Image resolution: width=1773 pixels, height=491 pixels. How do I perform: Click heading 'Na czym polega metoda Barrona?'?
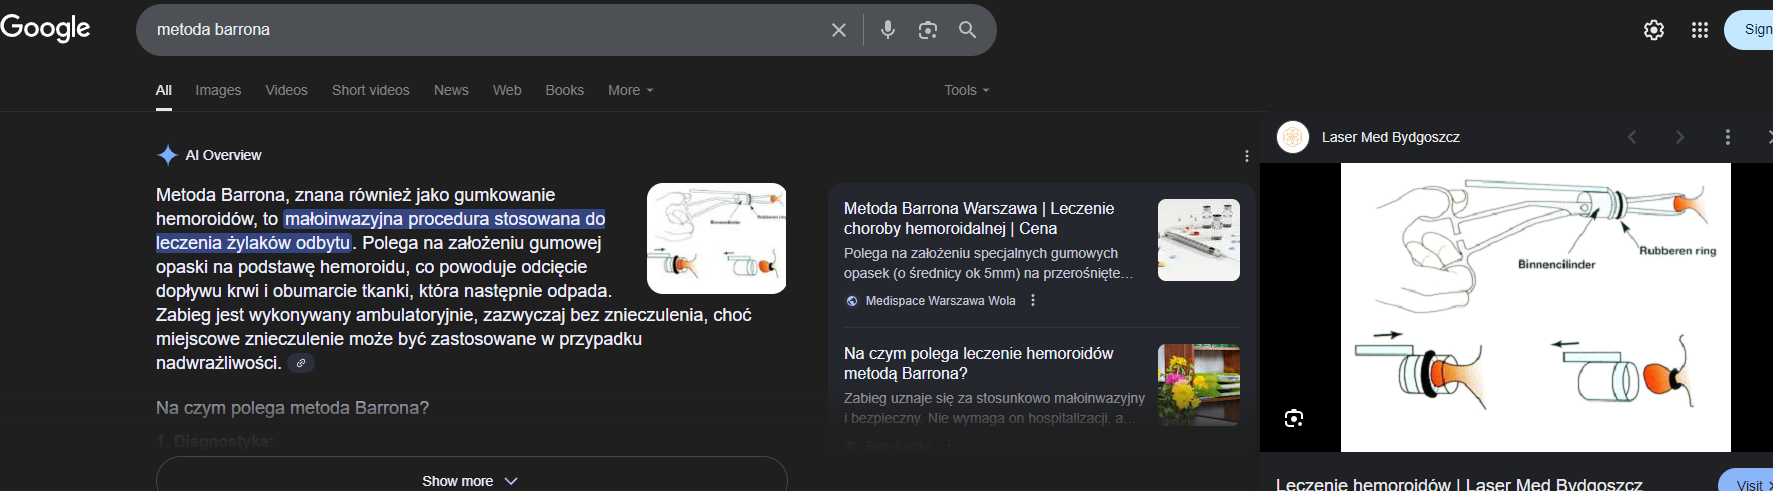(x=292, y=408)
